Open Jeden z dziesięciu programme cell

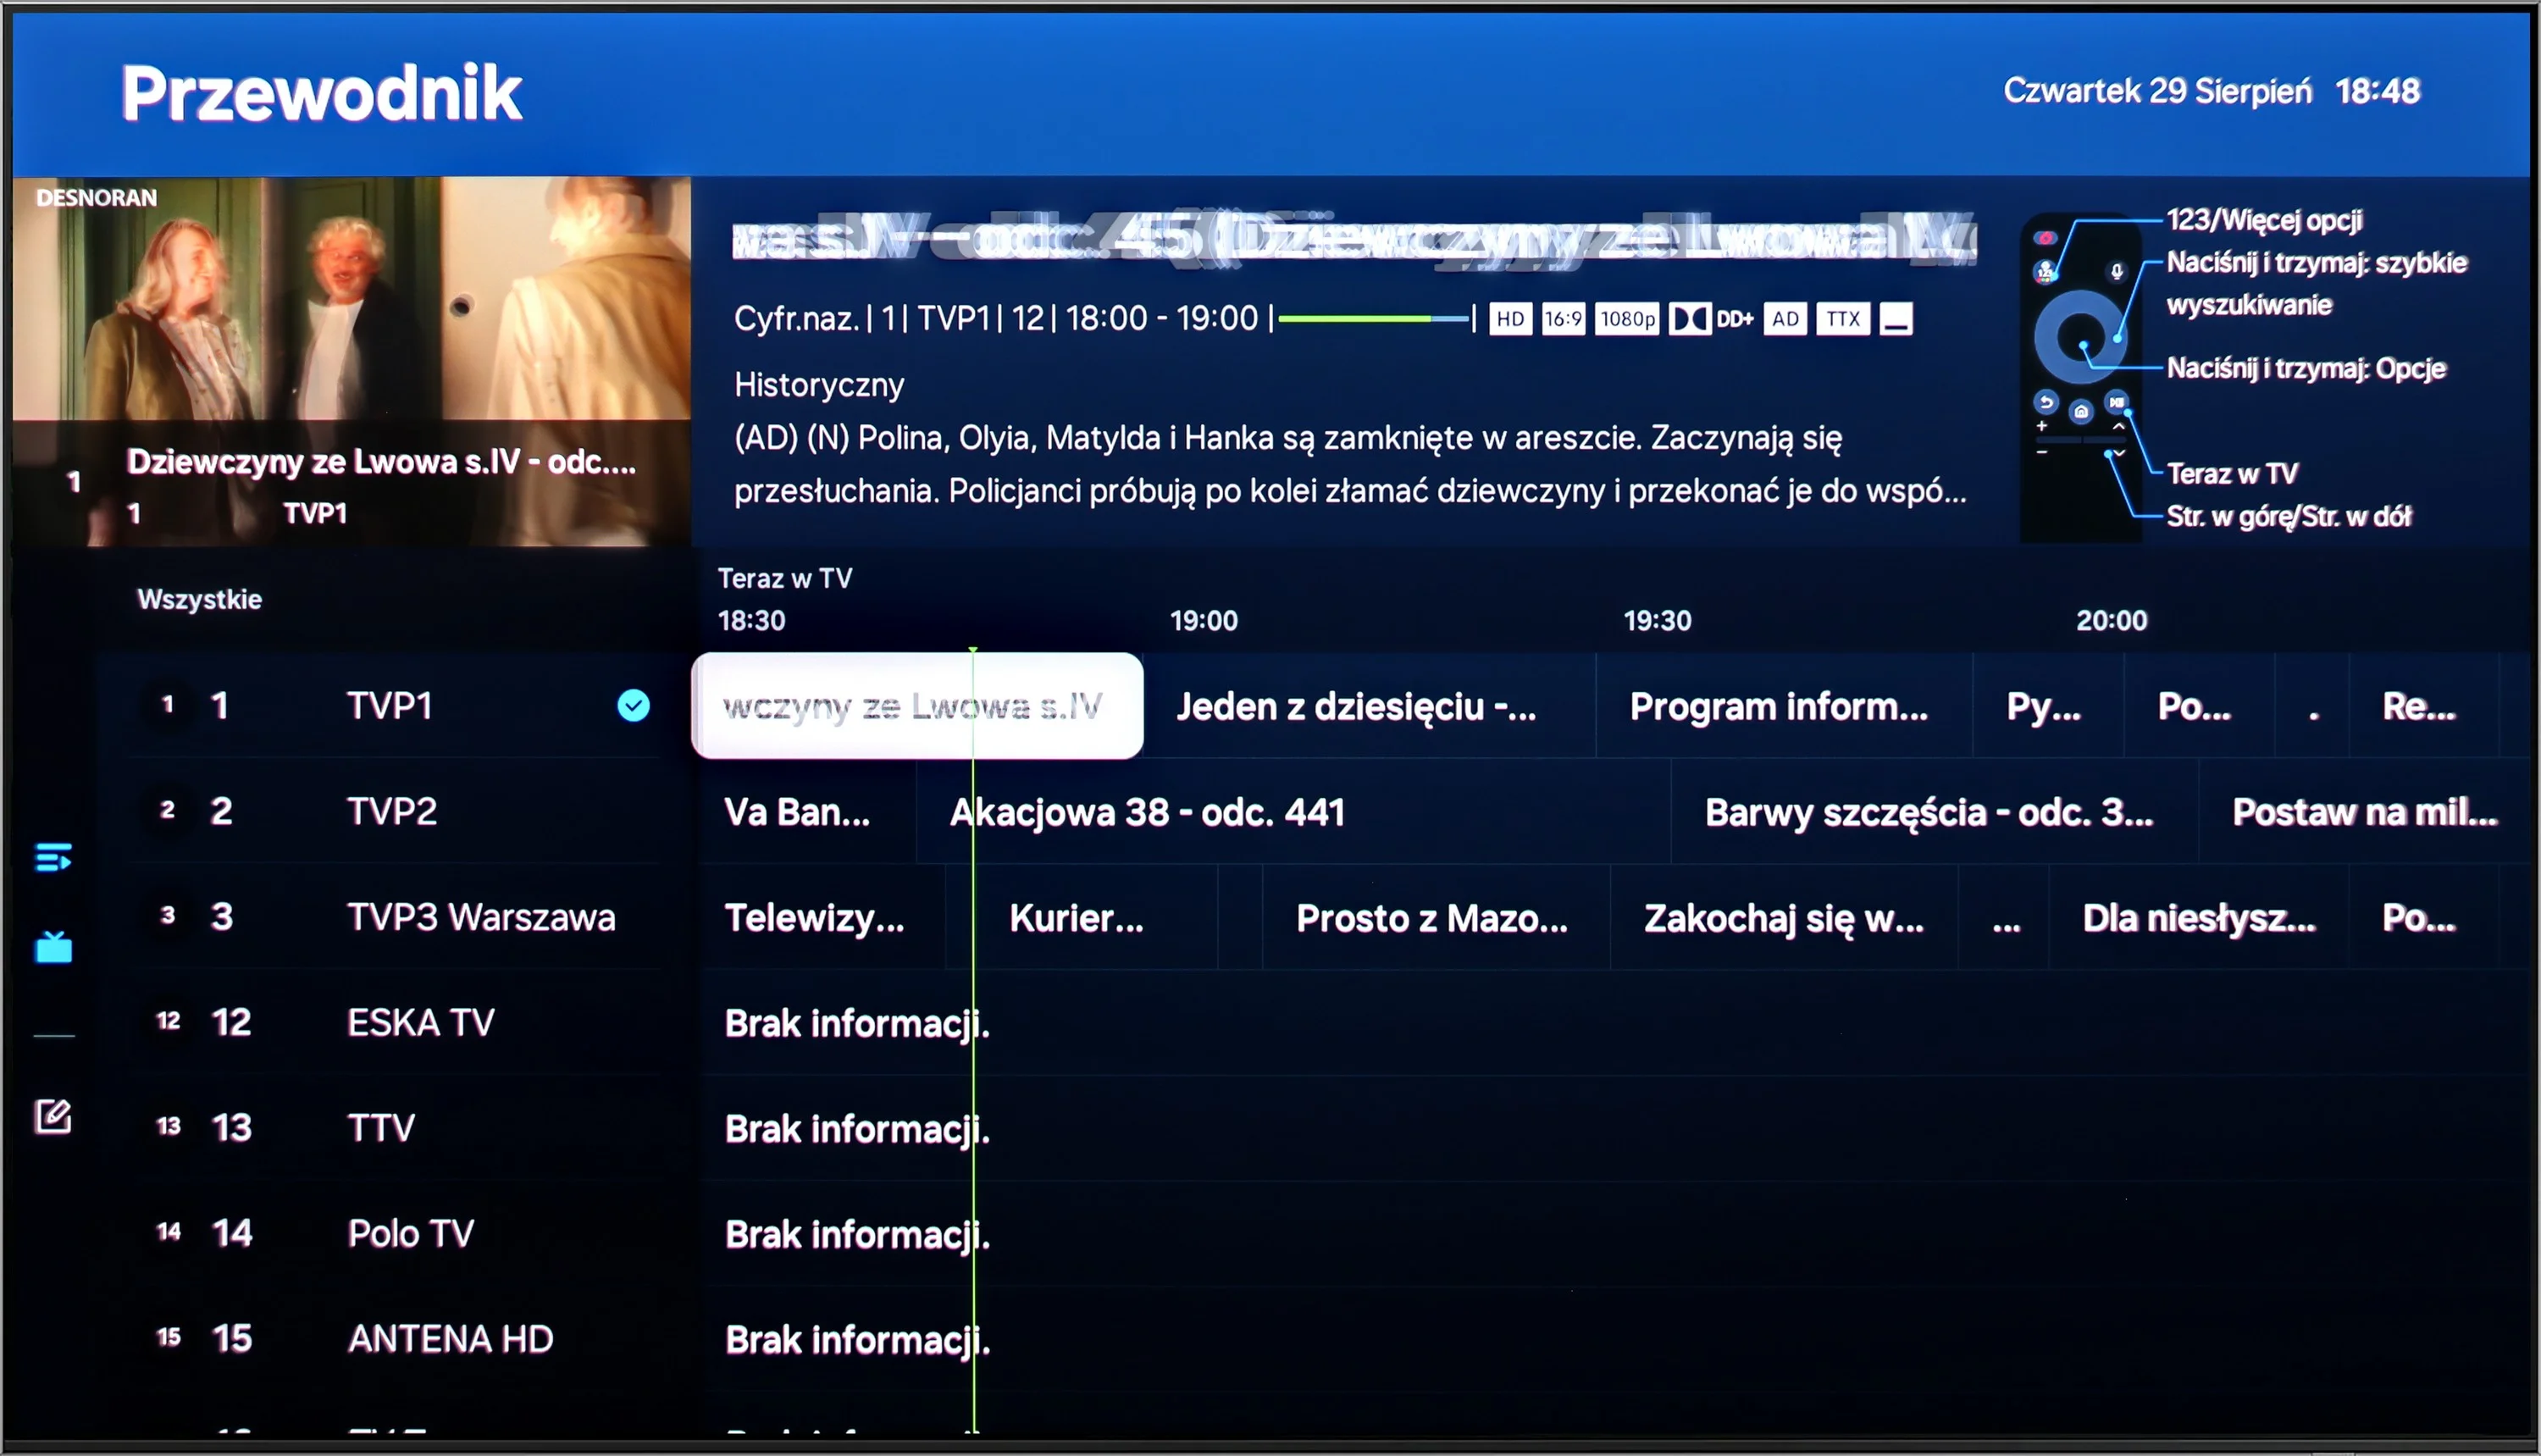tap(1370, 706)
